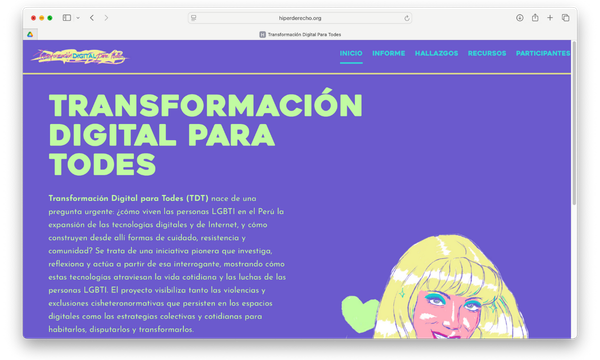600x360 pixels.
Task: Open the pinned Google Drive tab
Action: pyautogui.click(x=30, y=34)
